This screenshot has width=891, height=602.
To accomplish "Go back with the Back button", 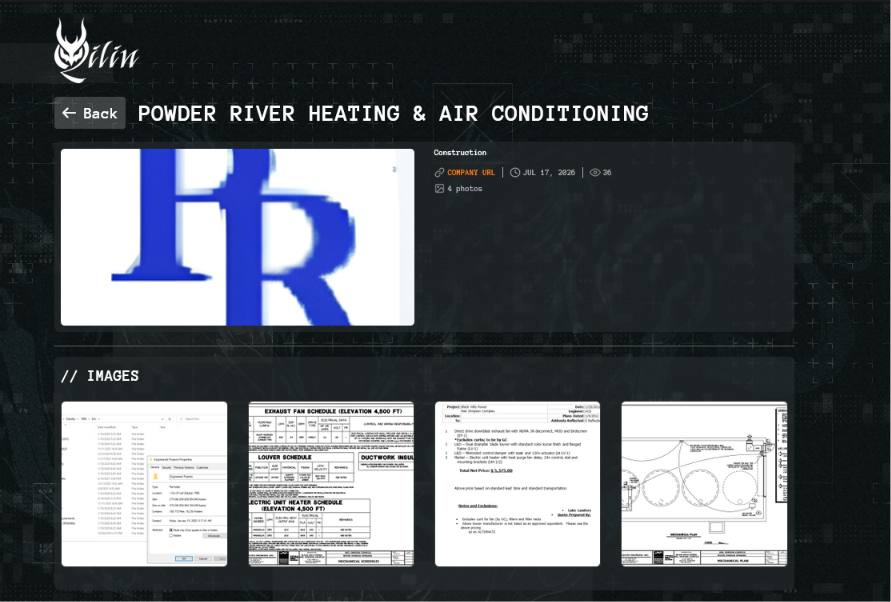I will pos(90,113).
